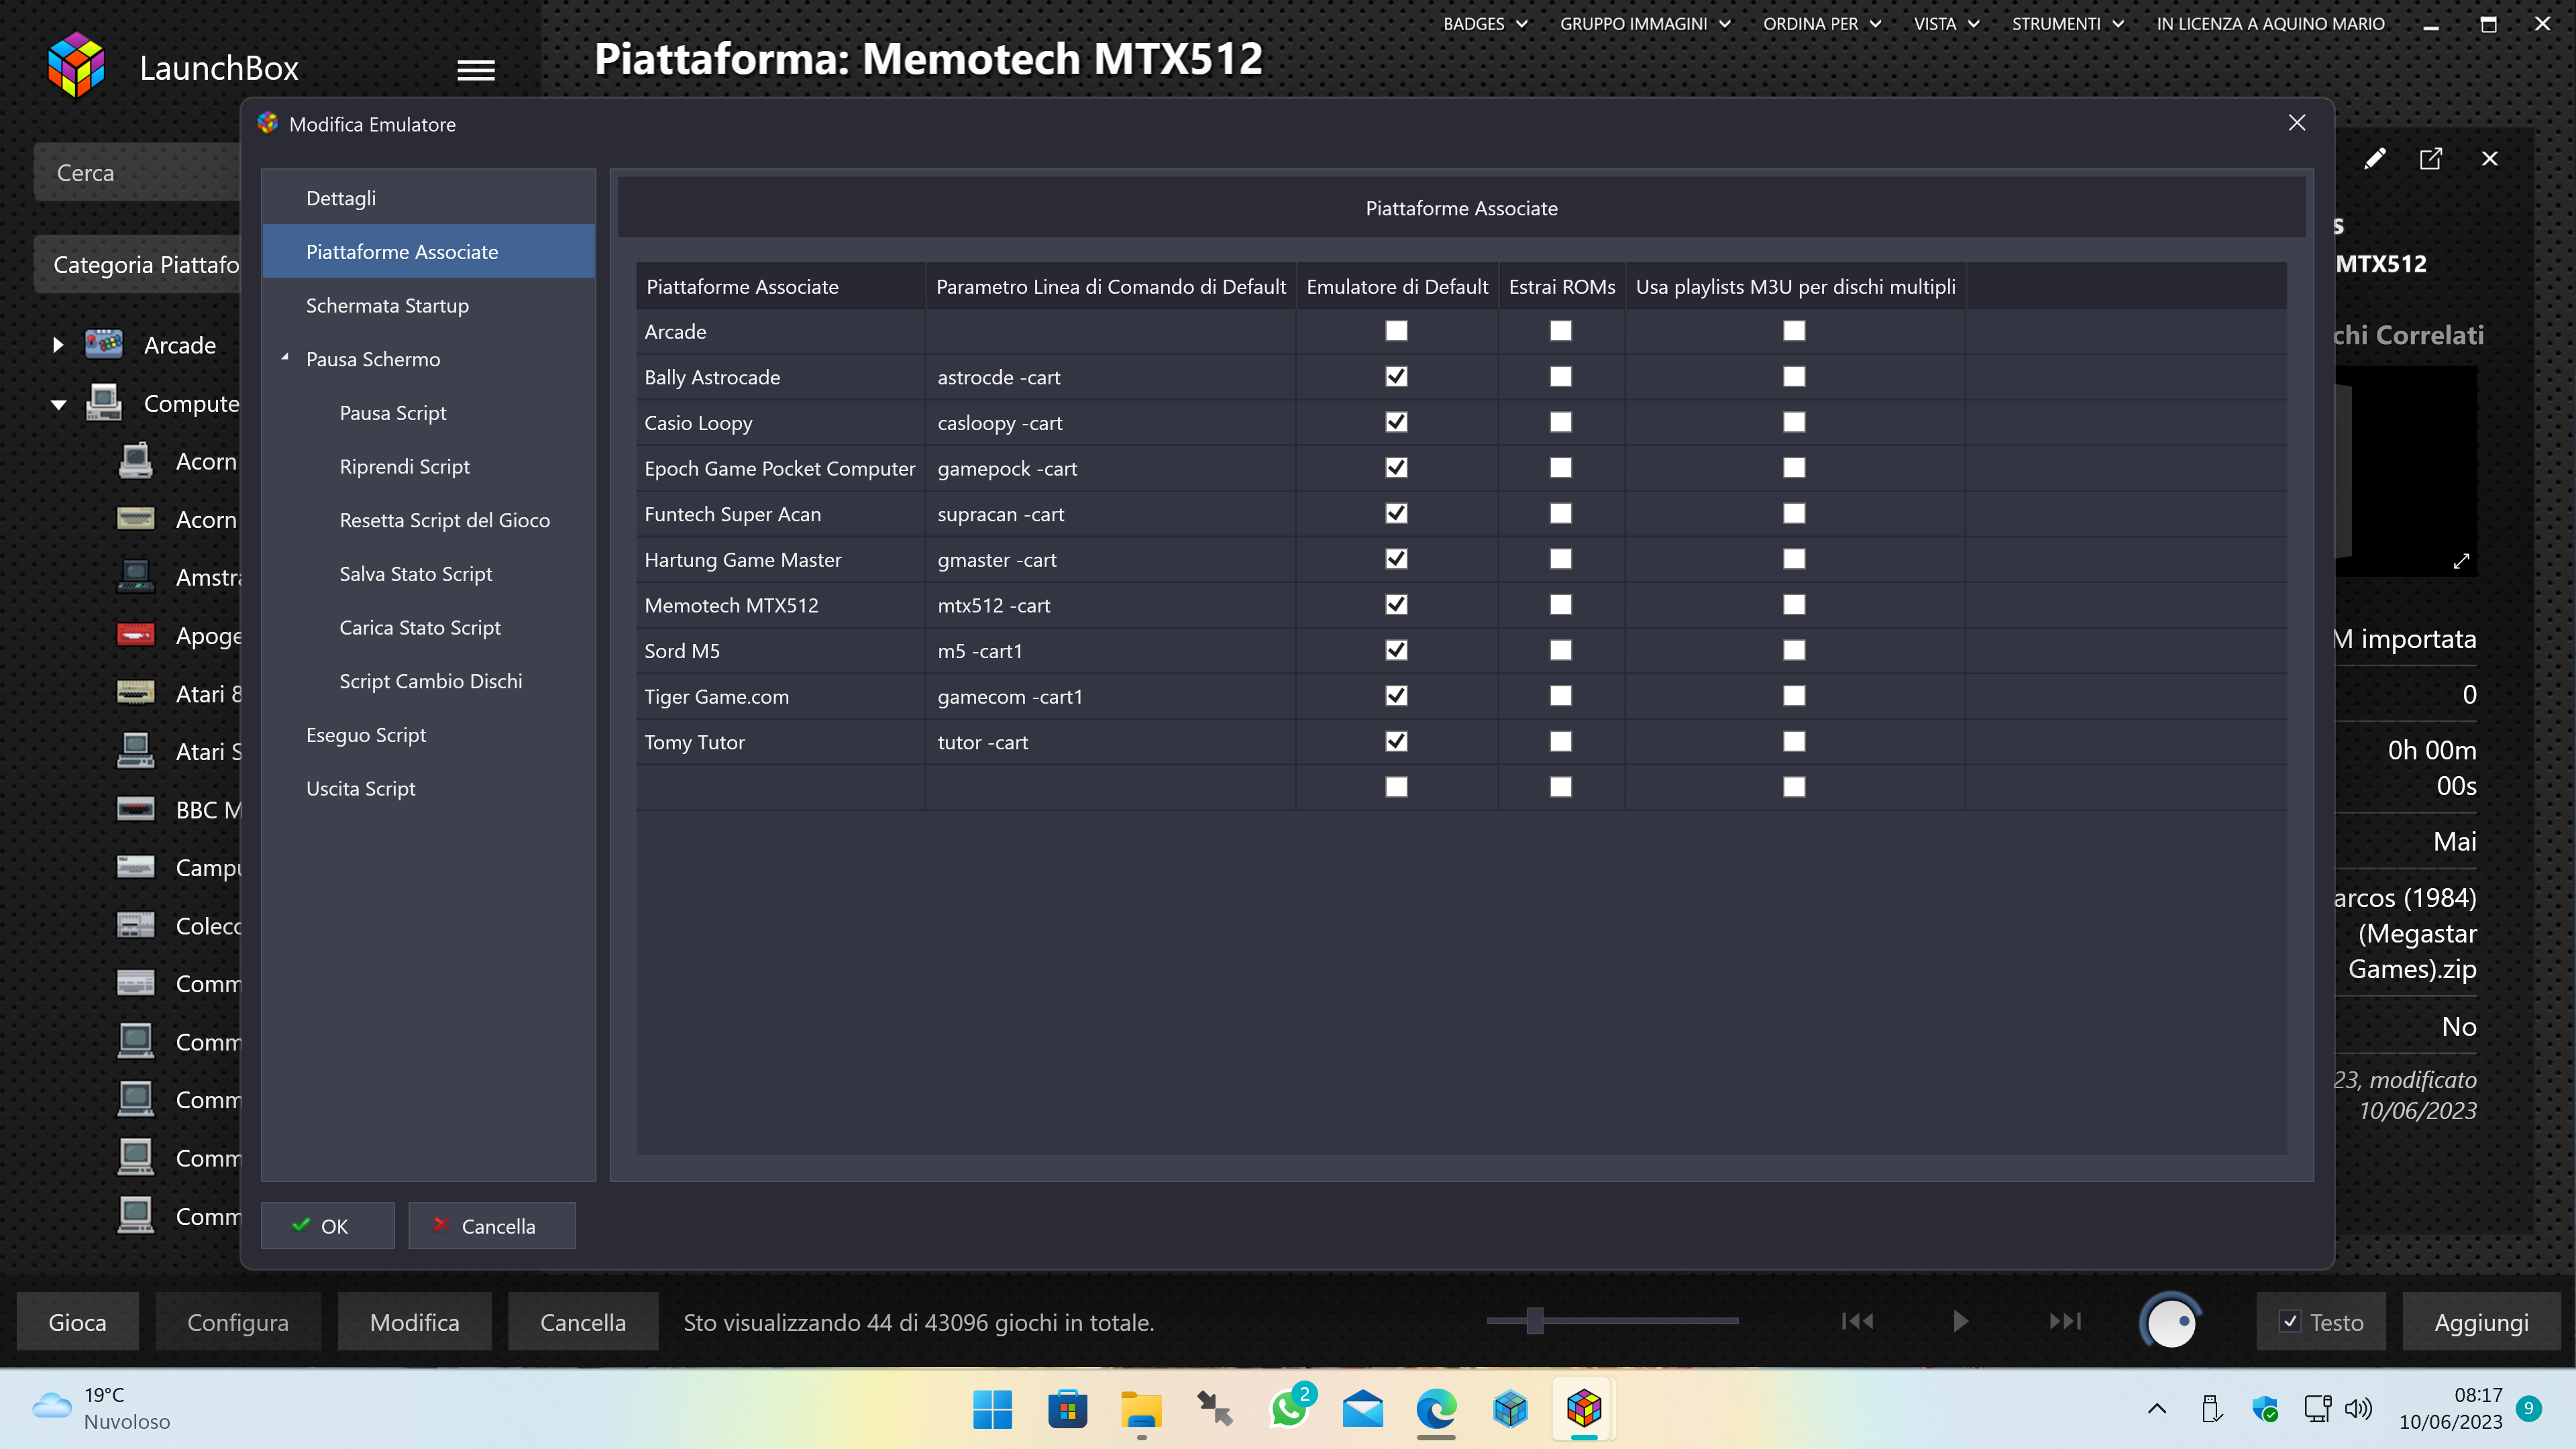Image resolution: width=2576 pixels, height=1449 pixels.
Task: Open the GRUPPO IMMAGINI dropdown
Action: point(1645,24)
